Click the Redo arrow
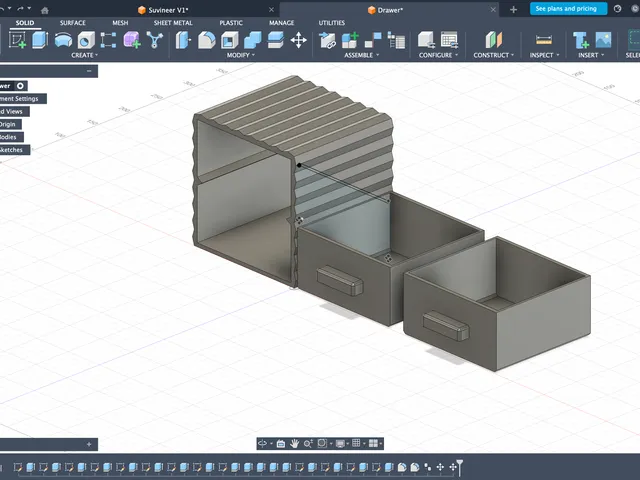The image size is (640, 480). (x=20, y=9)
